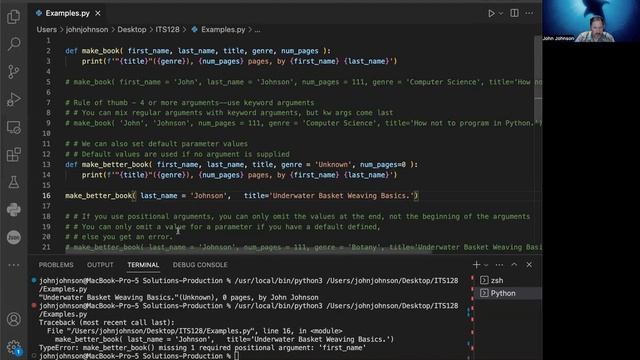Viewport: 640px width, 360px height.
Task: Open the Accounts menu
Action: pyautogui.click(x=13, y=319)
